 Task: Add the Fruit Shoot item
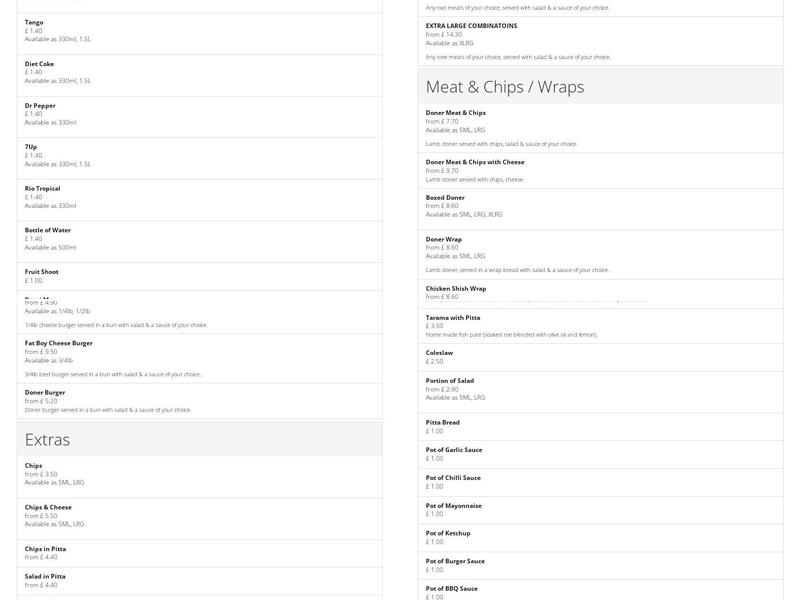point(42,272)
